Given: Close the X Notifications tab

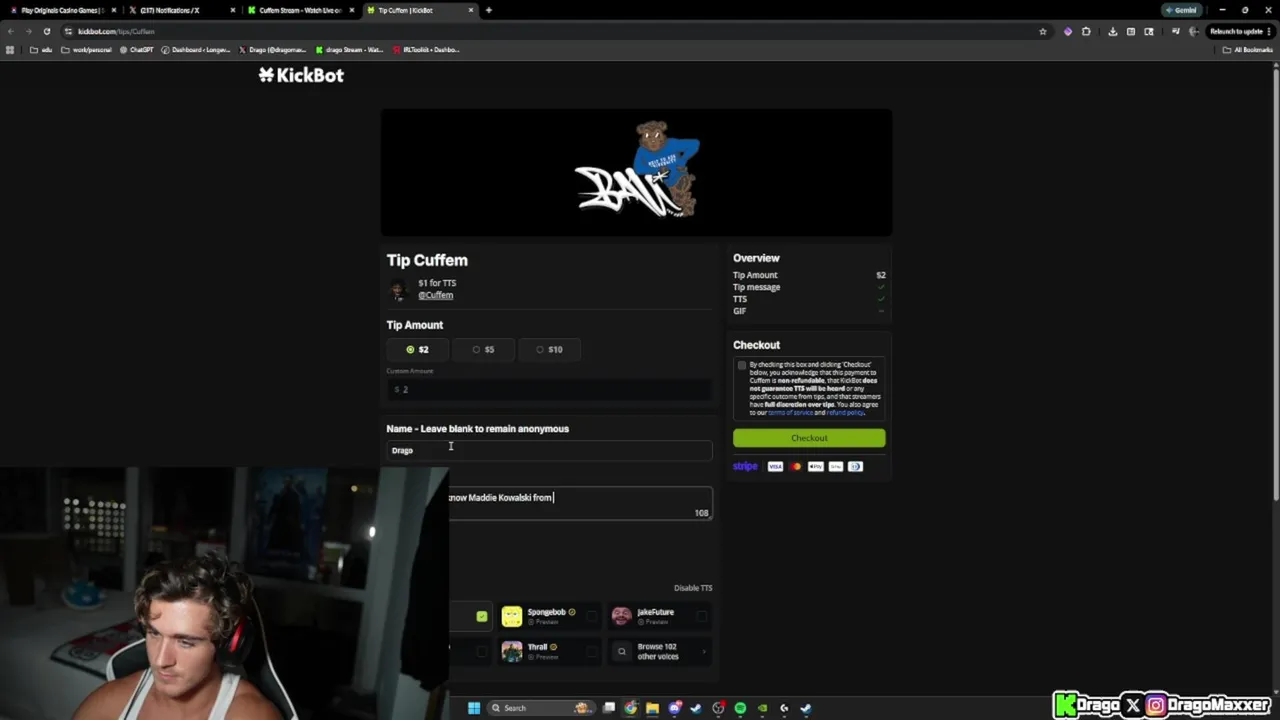Looking at the screenshot, I should [232, 10].
